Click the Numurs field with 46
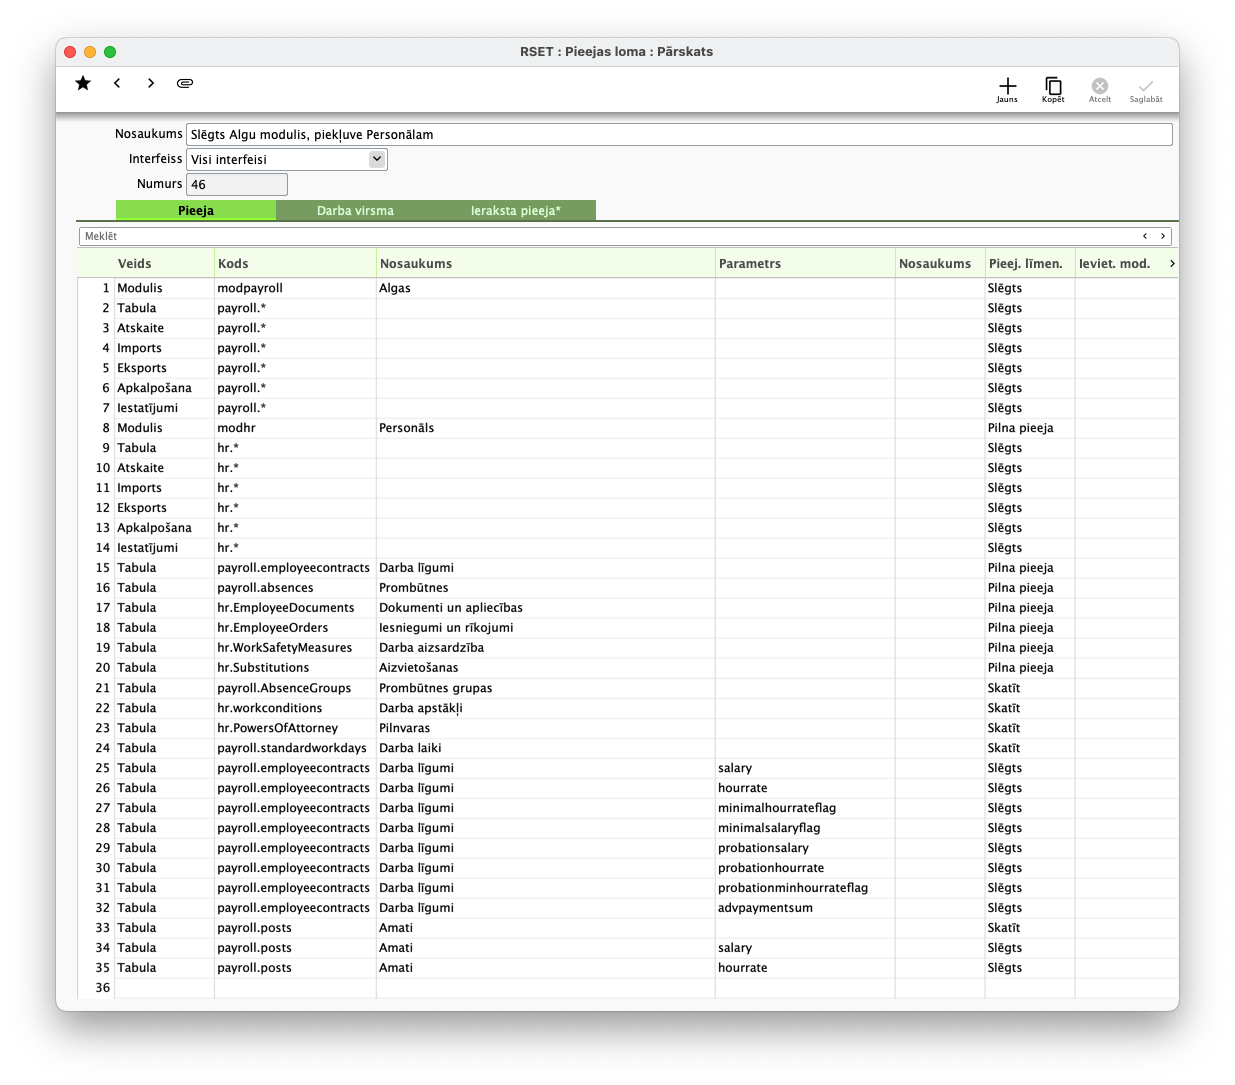Image resolution: width=1235 pixels, height=1085 pixels. click(237, 184)
